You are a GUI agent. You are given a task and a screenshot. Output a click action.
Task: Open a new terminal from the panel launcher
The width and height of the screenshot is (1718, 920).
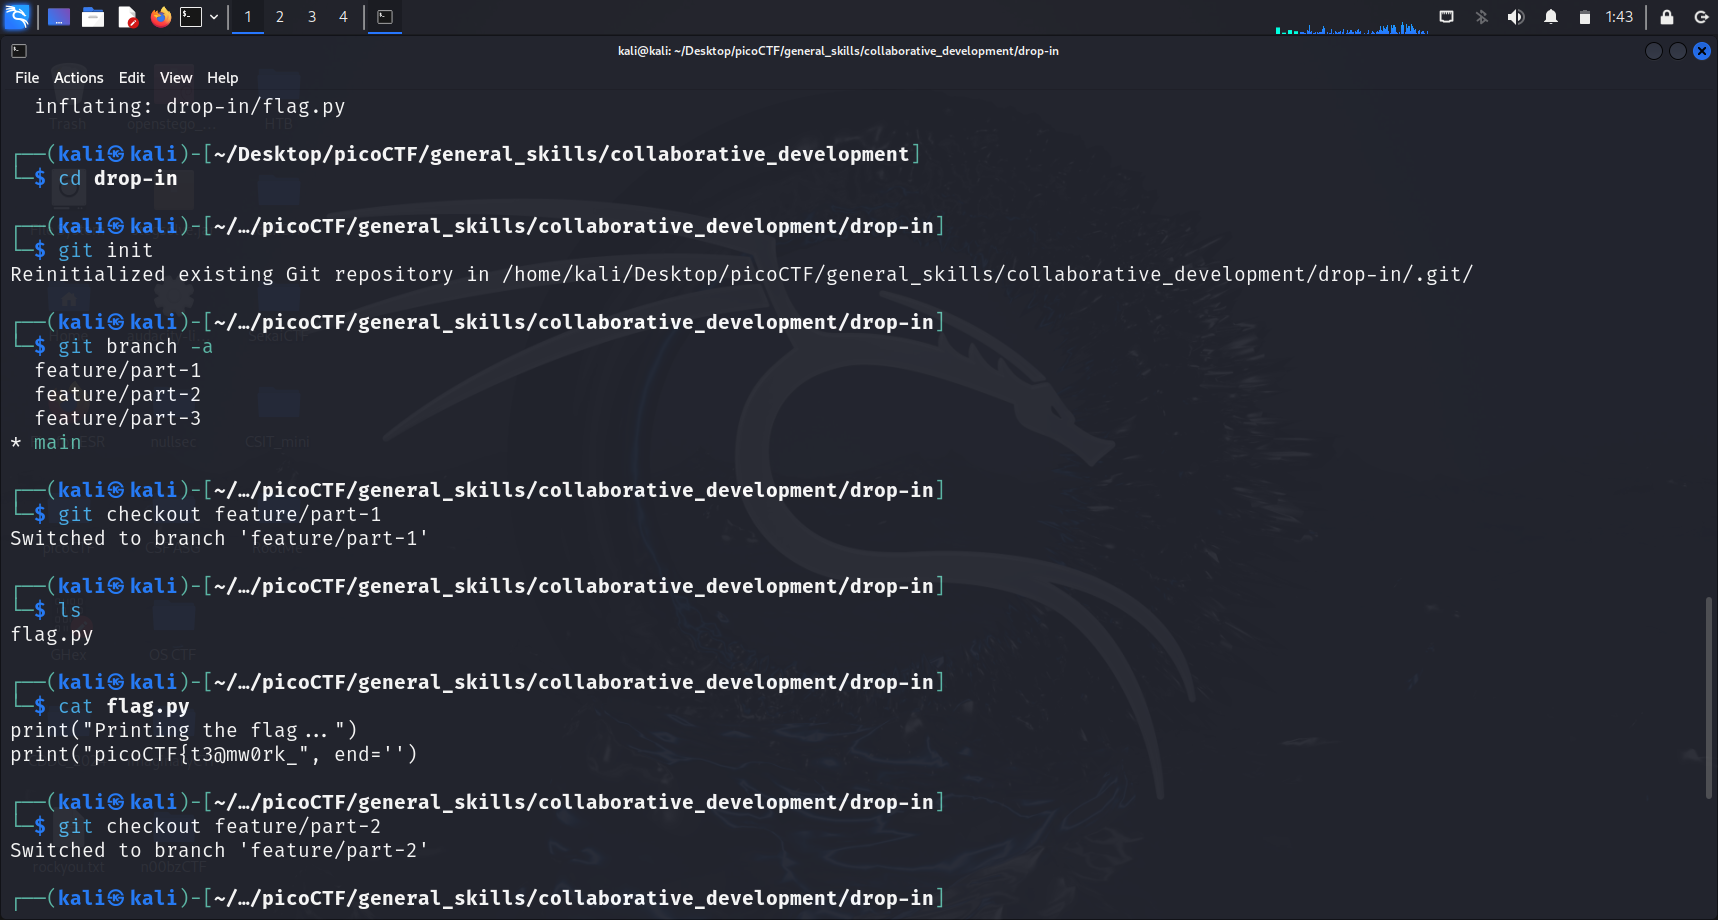click(191, 17)
